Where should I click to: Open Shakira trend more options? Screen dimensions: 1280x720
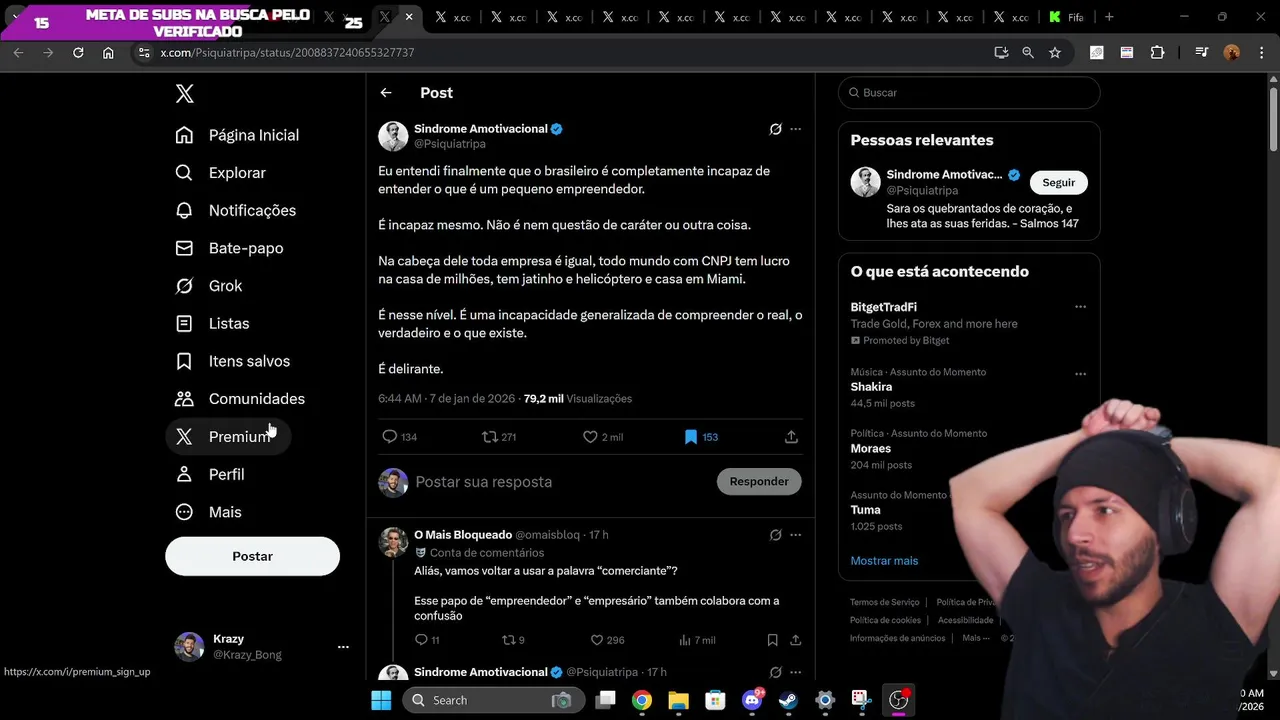click(x=1080, y=374)
